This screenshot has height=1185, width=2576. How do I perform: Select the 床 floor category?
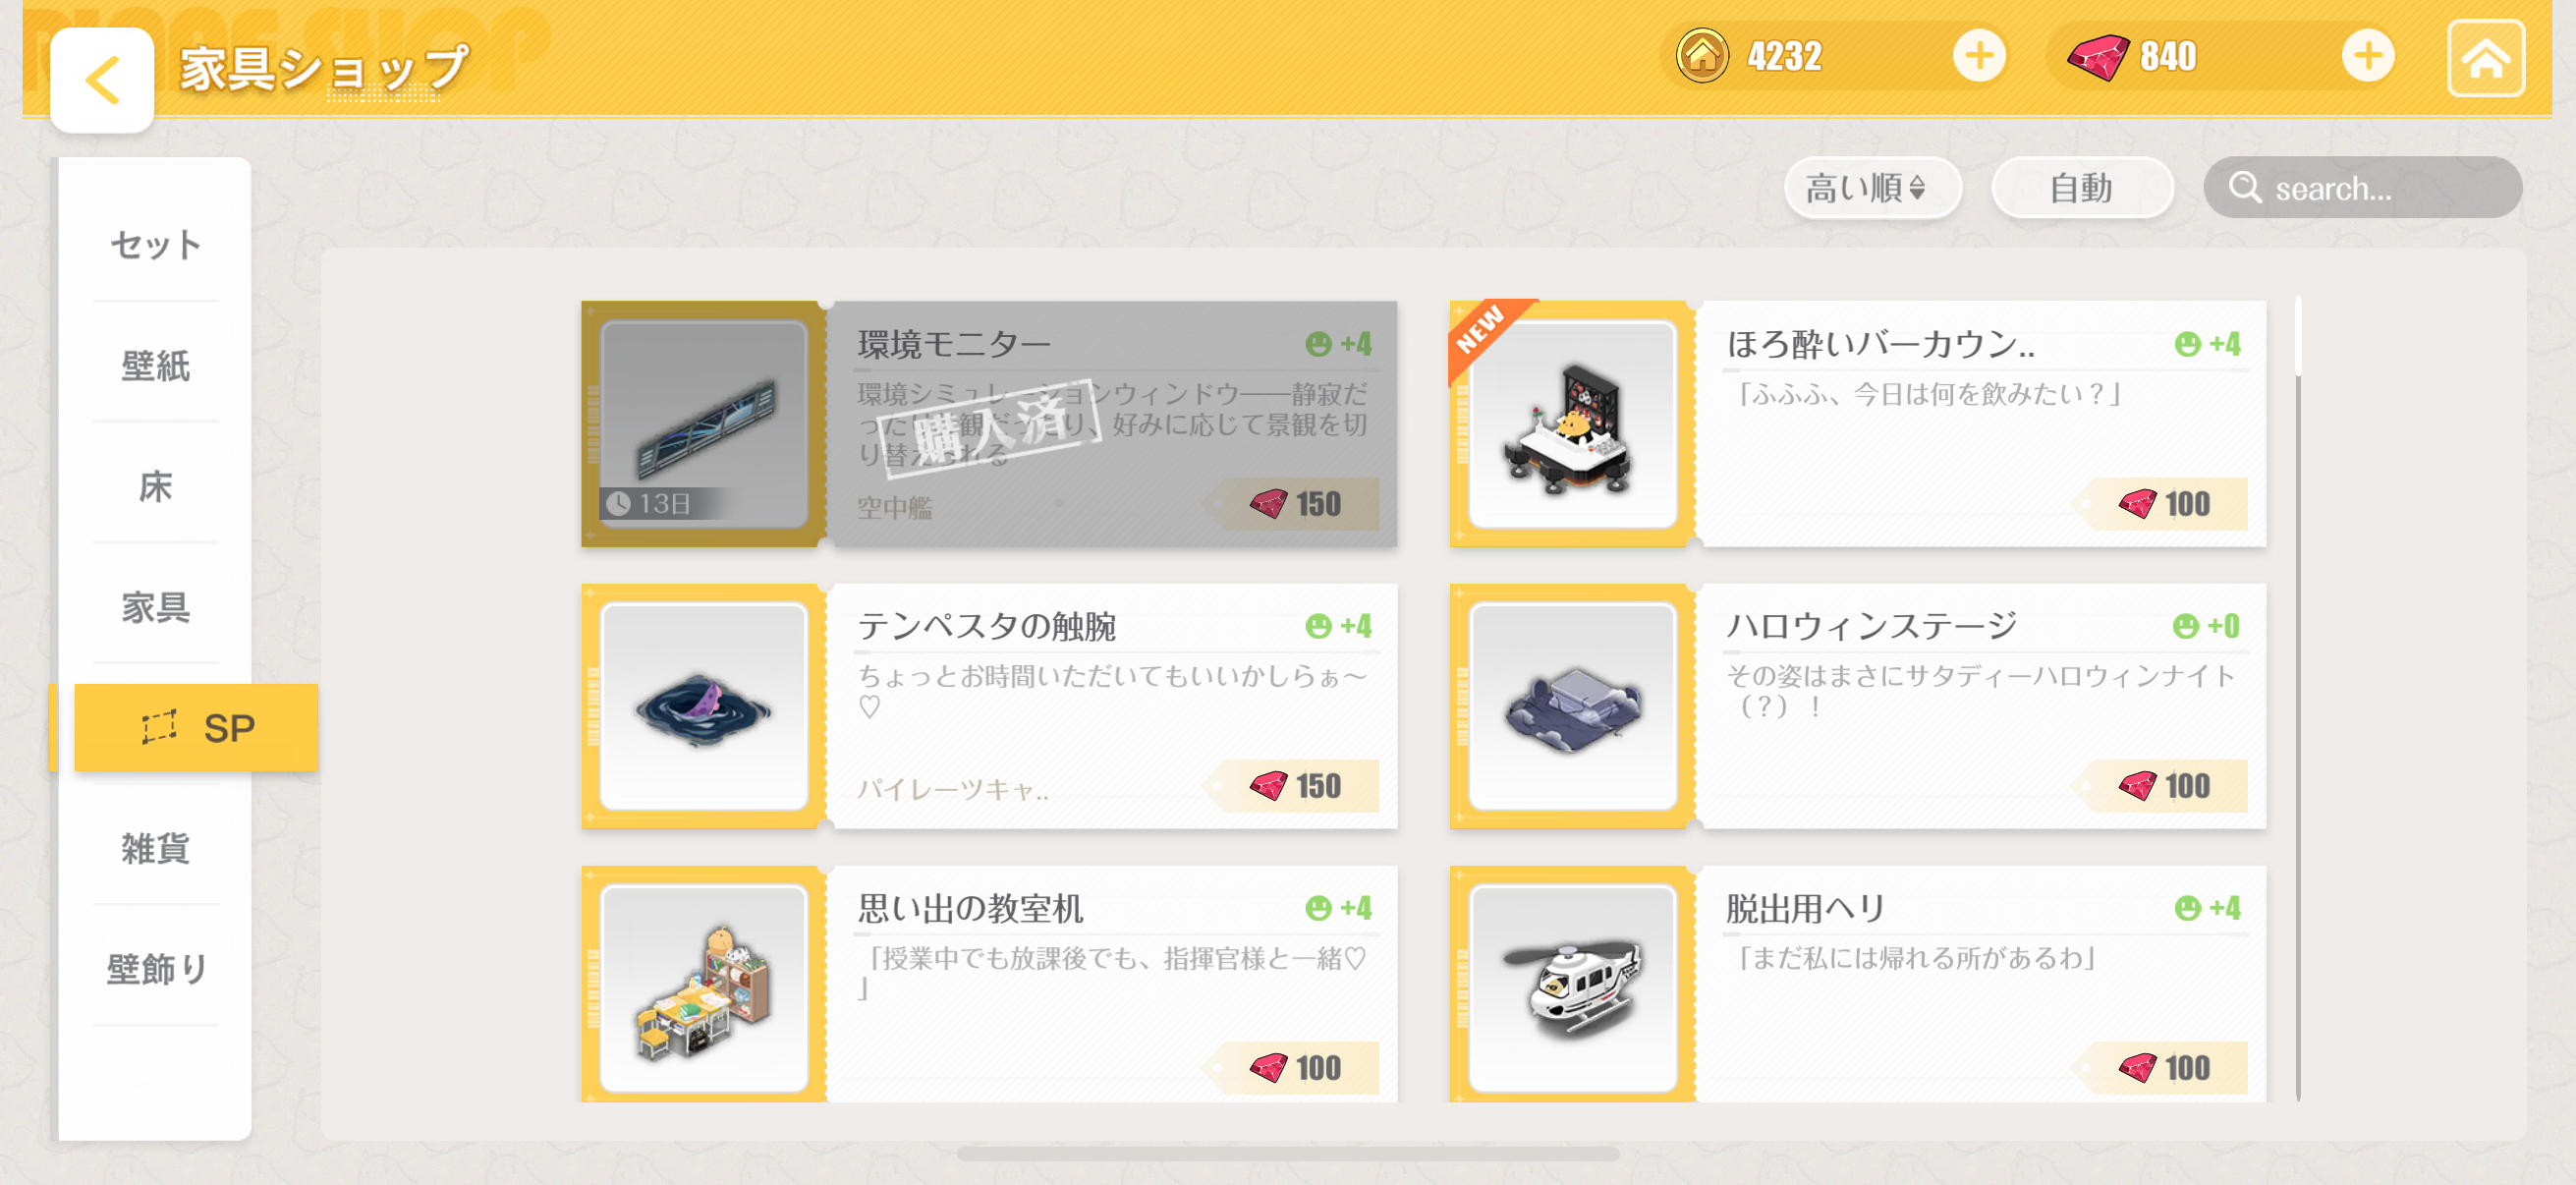[x=155, y=486]
